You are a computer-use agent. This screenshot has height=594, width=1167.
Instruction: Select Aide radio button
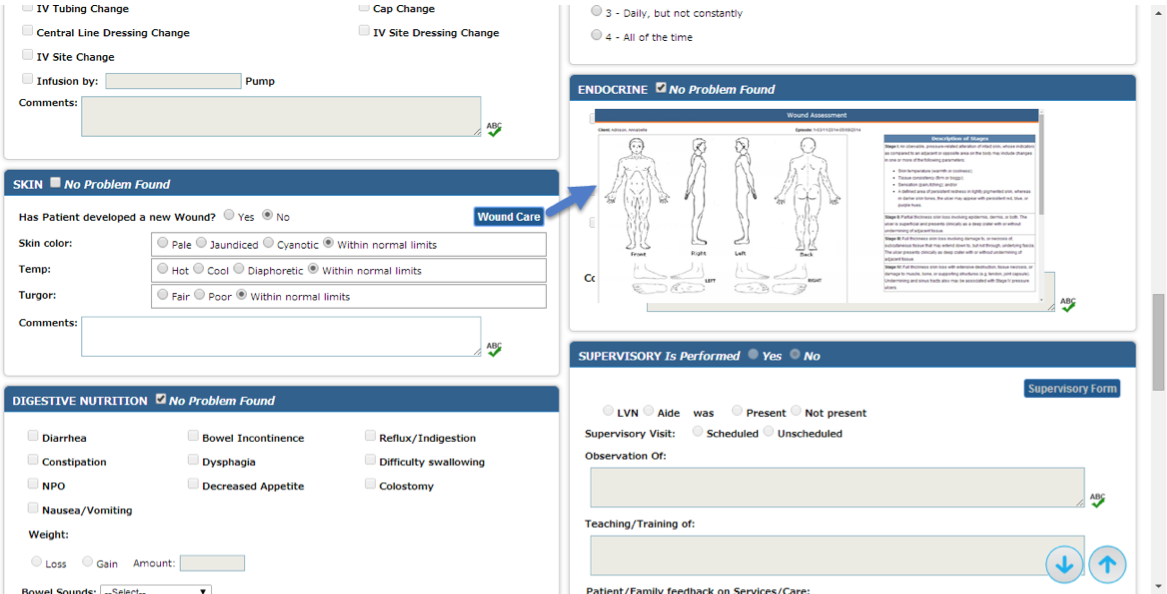[x=648, y=411]
